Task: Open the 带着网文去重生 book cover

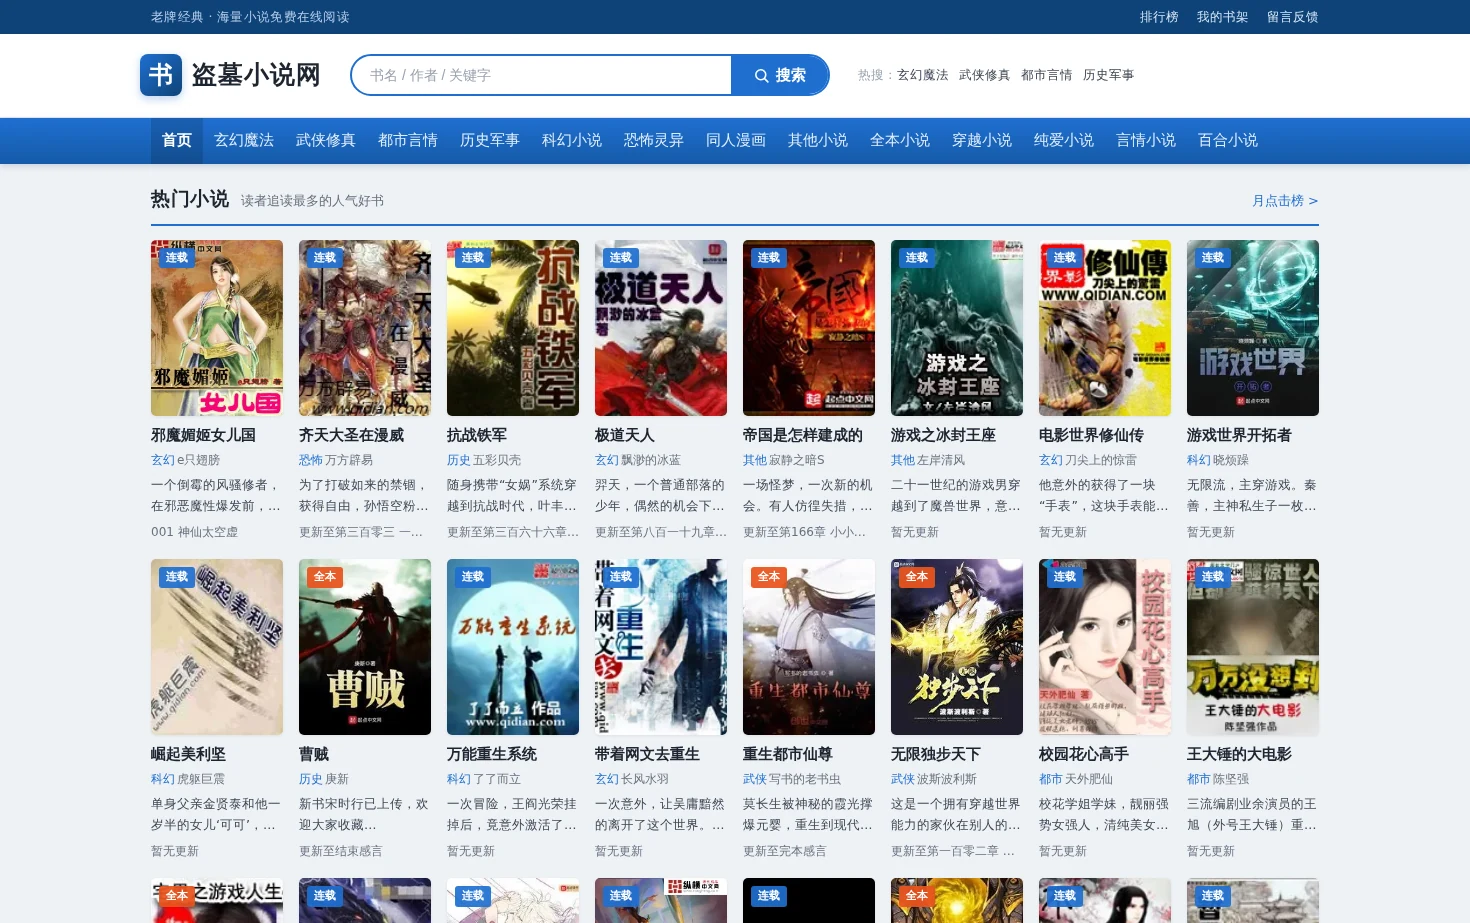Action: click(x=661, y=647)
